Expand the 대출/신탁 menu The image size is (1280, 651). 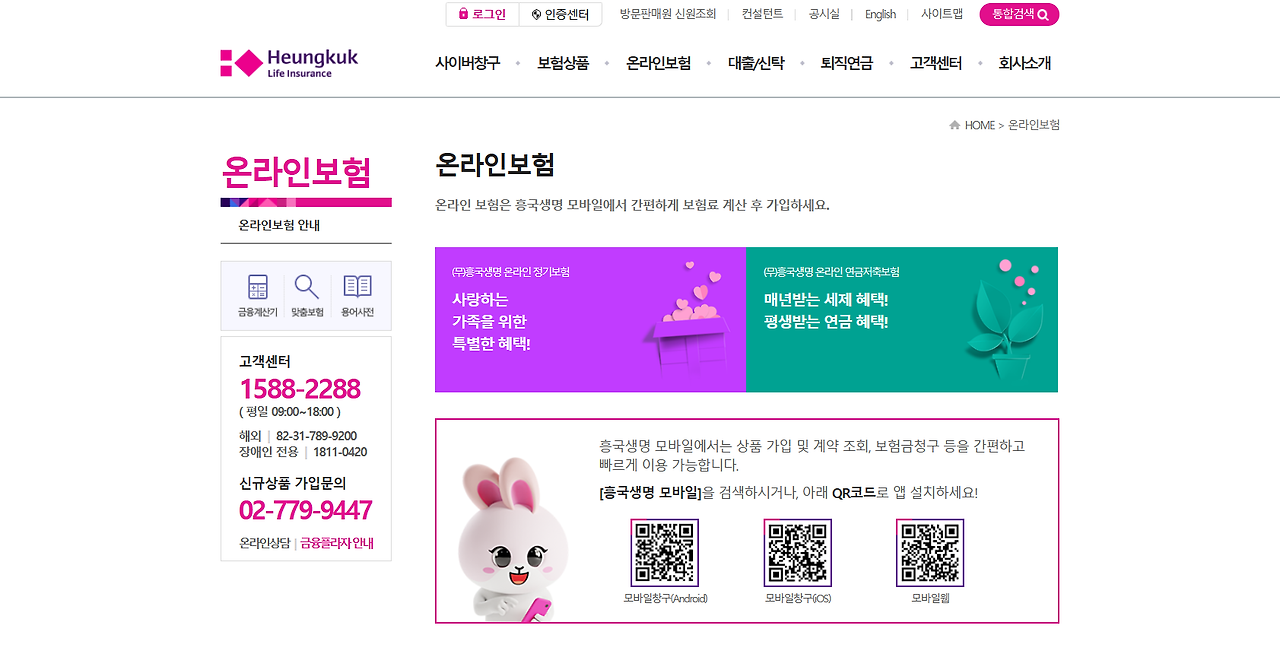(757, 63)
